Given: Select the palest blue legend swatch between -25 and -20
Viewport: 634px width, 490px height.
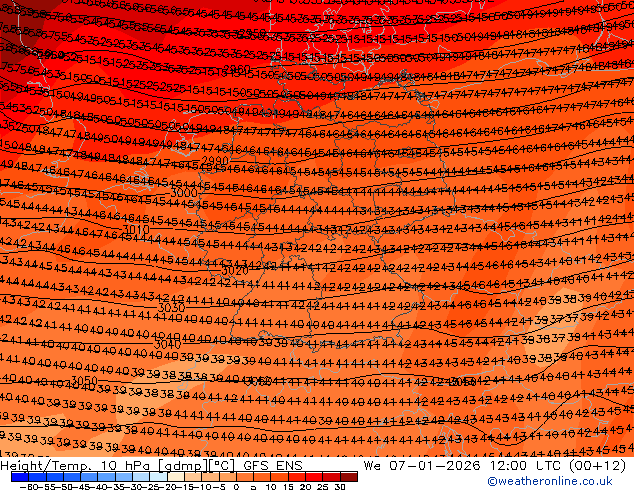Looking at the screenshot, I should [x=158, y=477].
